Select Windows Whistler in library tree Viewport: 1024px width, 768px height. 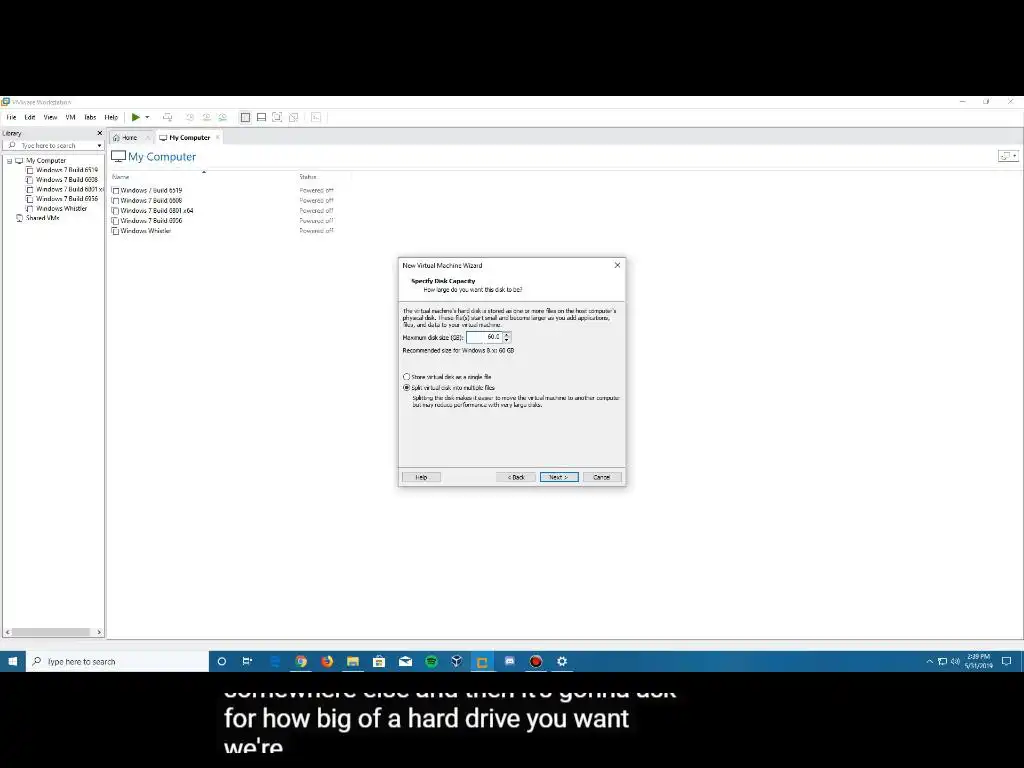click(61, 209)
